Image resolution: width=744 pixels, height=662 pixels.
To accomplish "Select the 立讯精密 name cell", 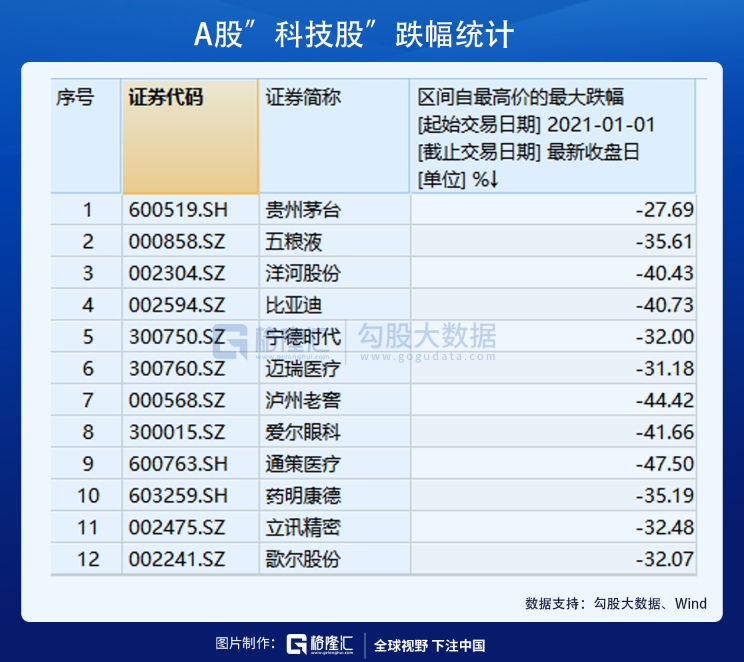I will (335, 528).
